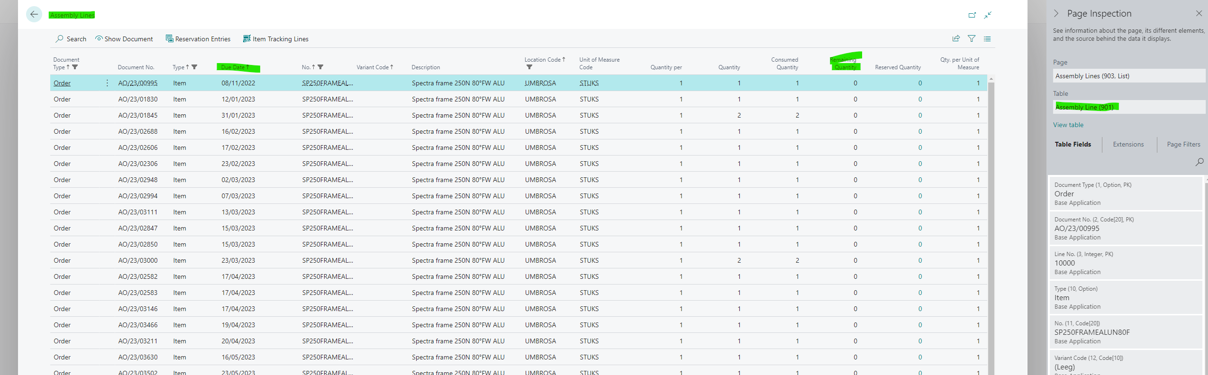Open Show Document action
Image resolution: width=1208 pixels, height=375 pixels.
click(x=124, y=39)
